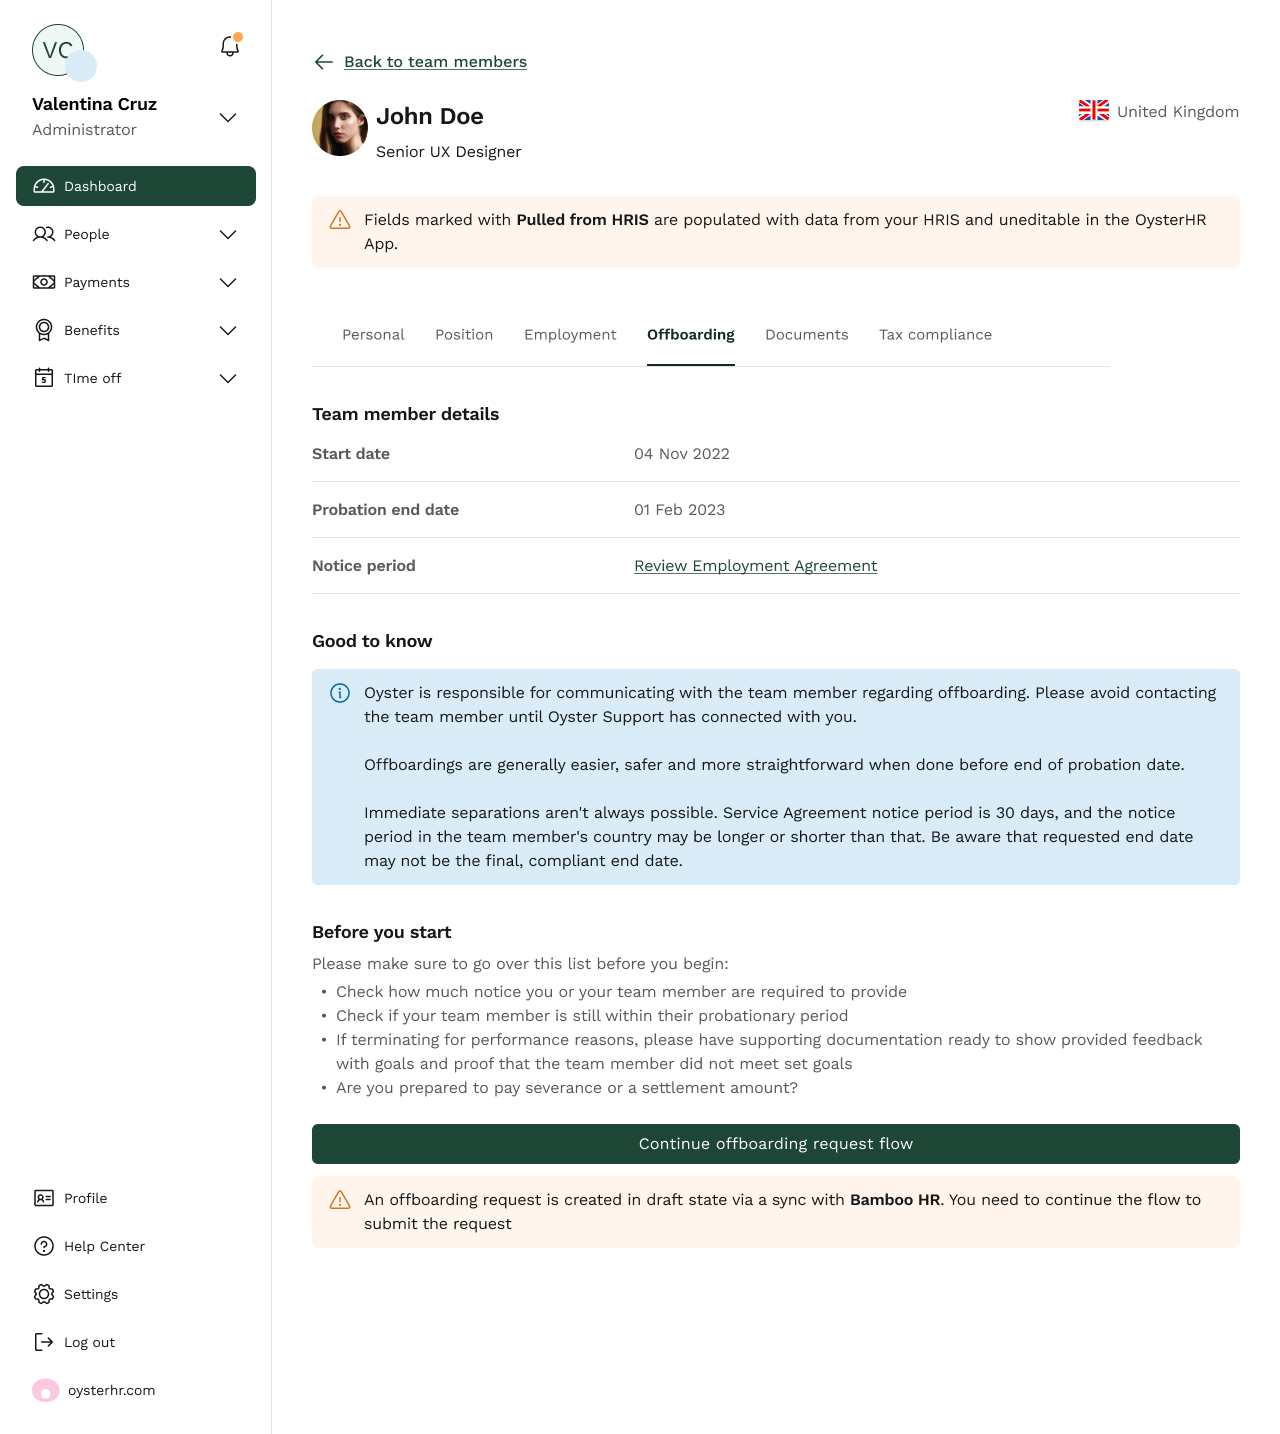
Task: Click the Good to know heading
Action: [372, 641]
